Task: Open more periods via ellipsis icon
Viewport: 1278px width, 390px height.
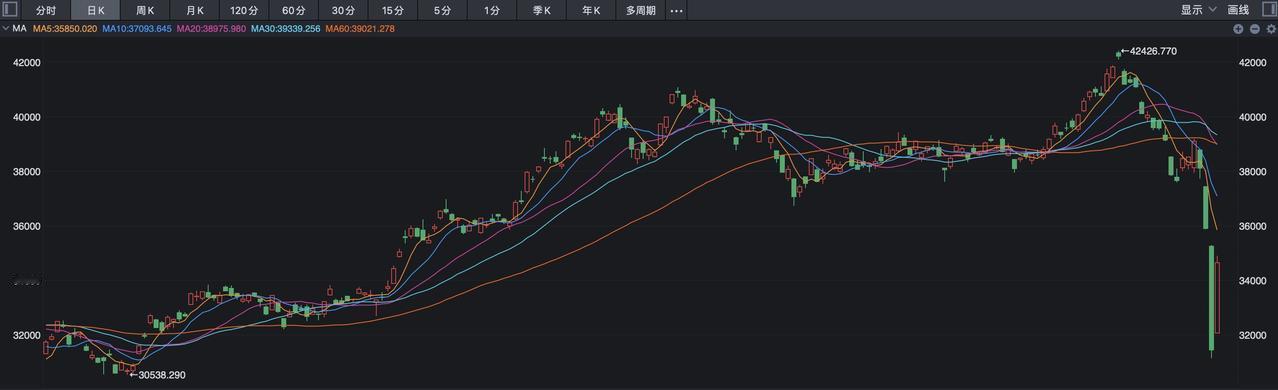Action: 676,10
